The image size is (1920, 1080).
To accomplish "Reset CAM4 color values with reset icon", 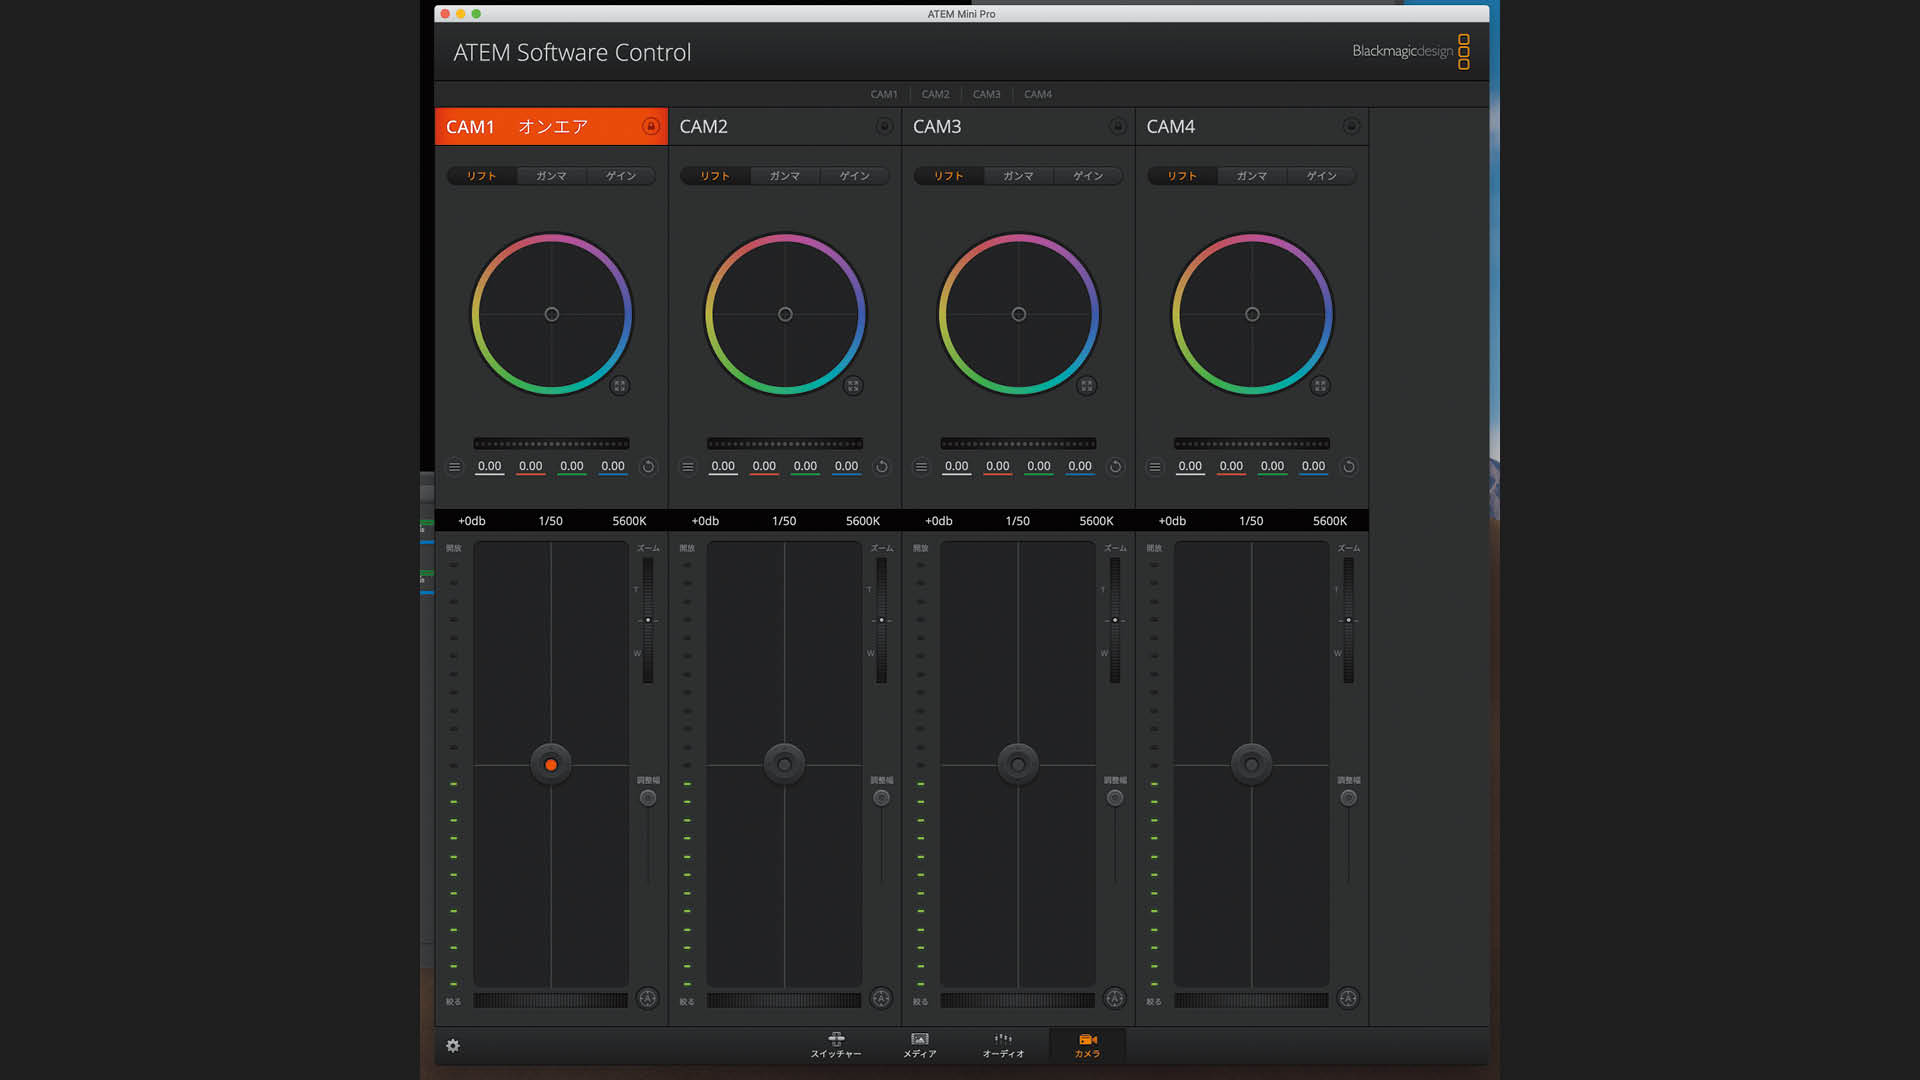I will [x=1349, y=467].
